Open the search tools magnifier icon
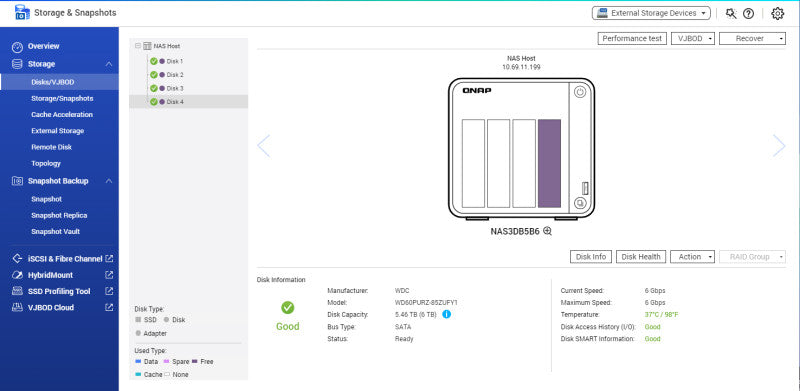The width and height of the screenshot is (800, 391). 731,13
